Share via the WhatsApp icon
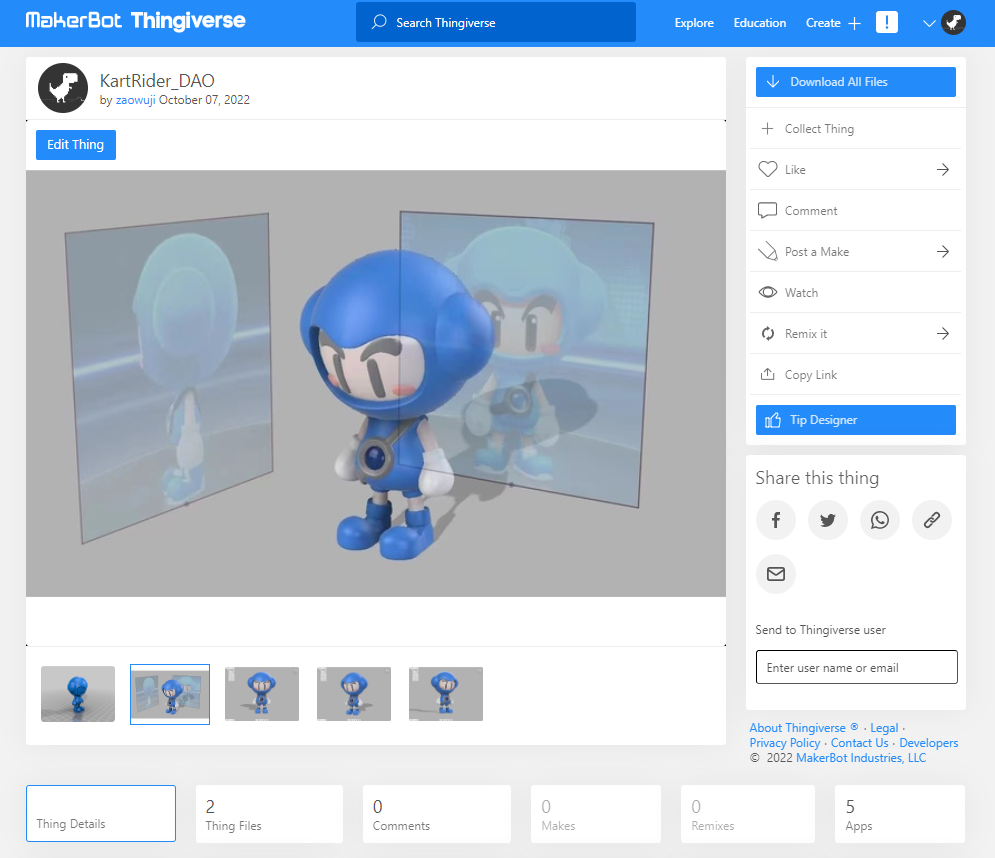This screenshot has height=858, width=995. (x=879, y=520)
